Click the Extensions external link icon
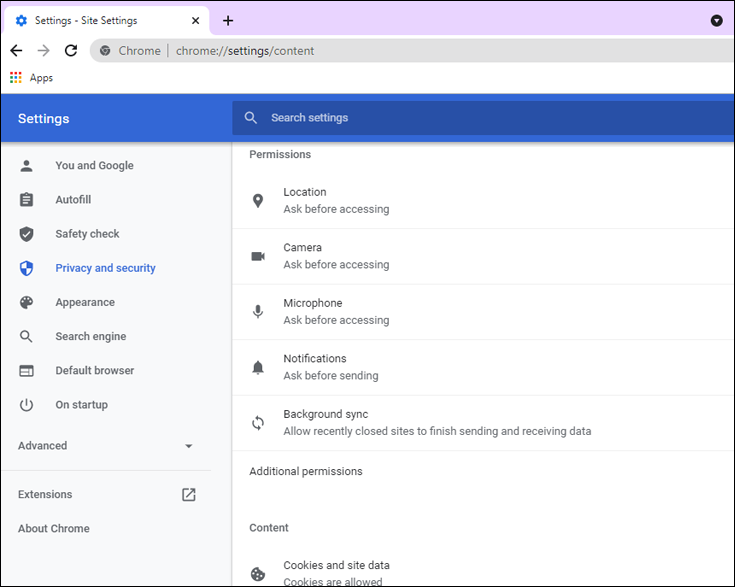 coord(188,495)
